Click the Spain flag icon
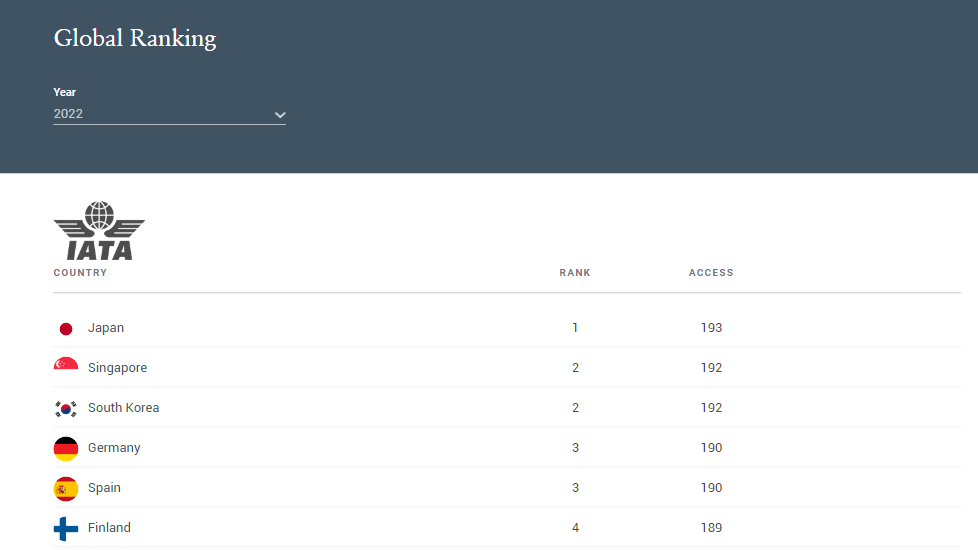 coord(65,488)
